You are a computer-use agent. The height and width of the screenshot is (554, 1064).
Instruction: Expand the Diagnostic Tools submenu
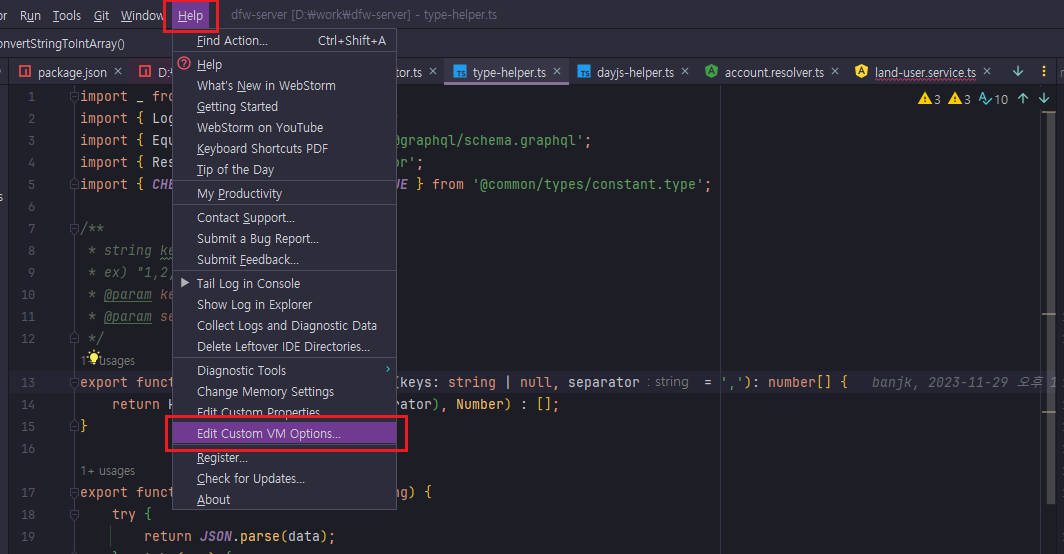tap(284, 371)
